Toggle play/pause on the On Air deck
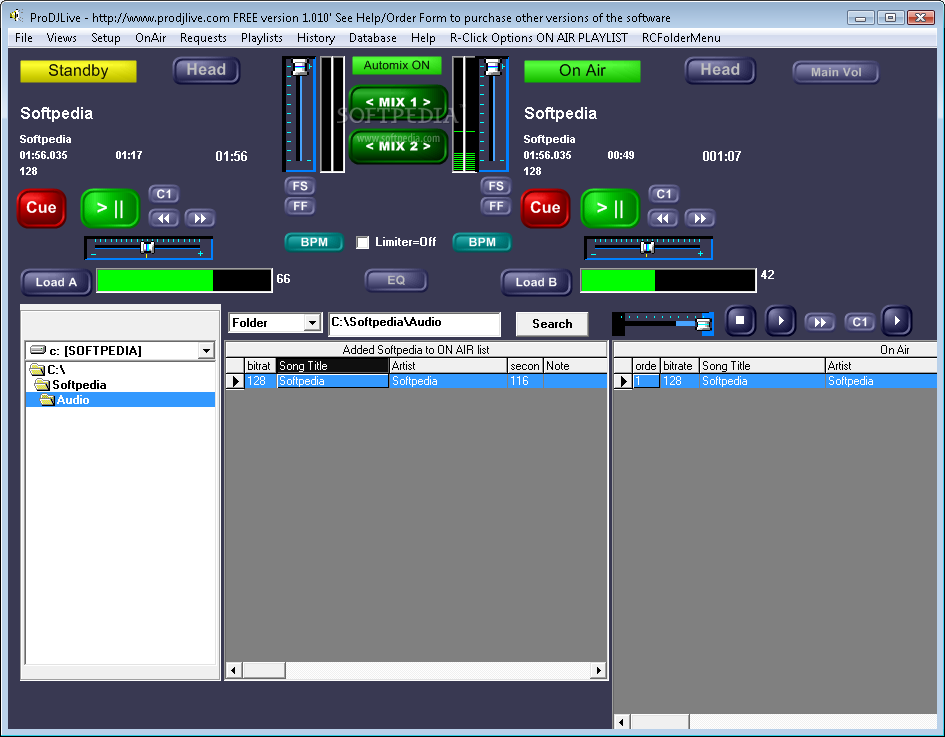945x737 pixels. [609, 208]
